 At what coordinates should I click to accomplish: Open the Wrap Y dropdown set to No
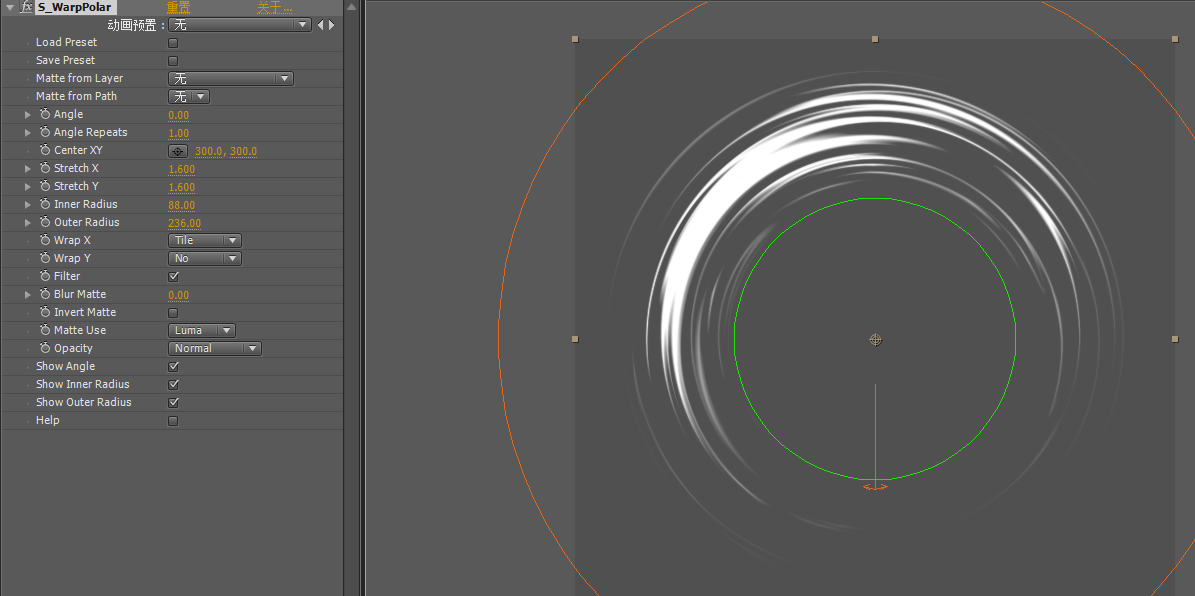point(204,258)
